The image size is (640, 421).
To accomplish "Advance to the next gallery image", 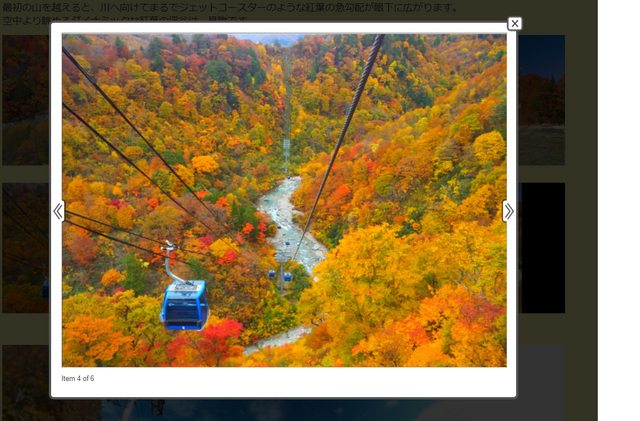I will 508,211.
